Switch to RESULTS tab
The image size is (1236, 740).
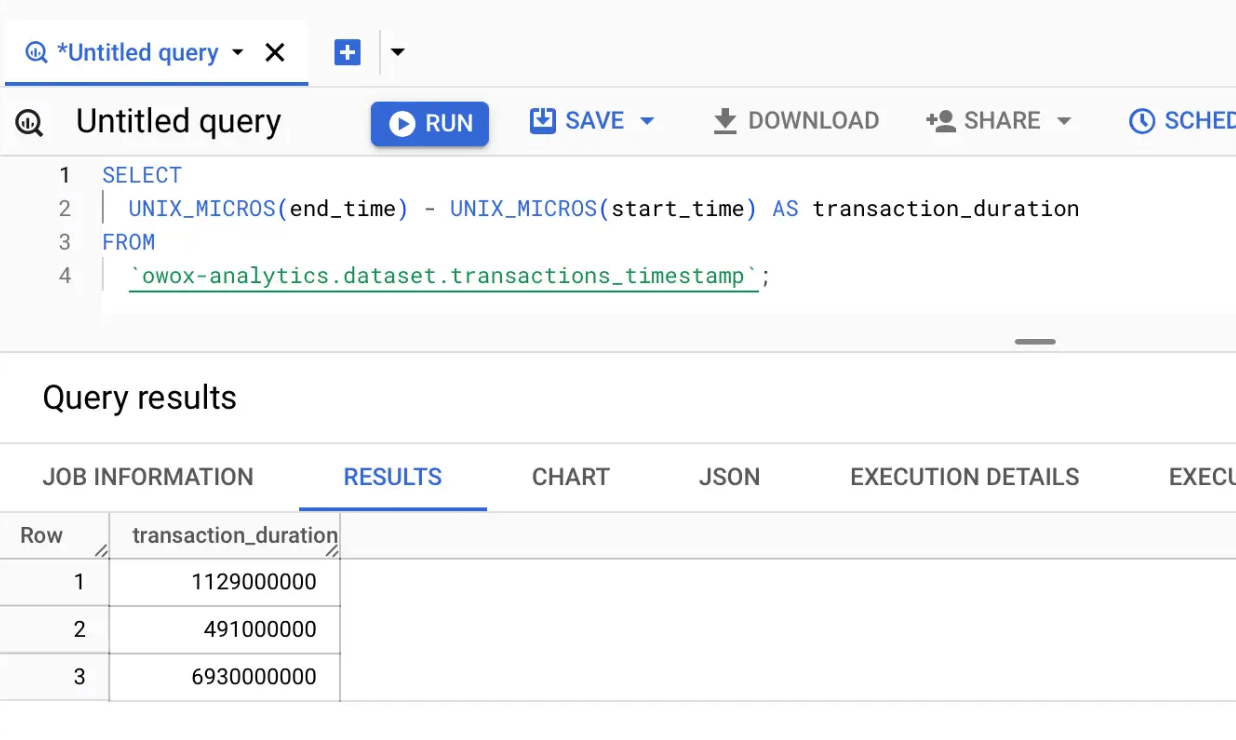tap(393, 477)
